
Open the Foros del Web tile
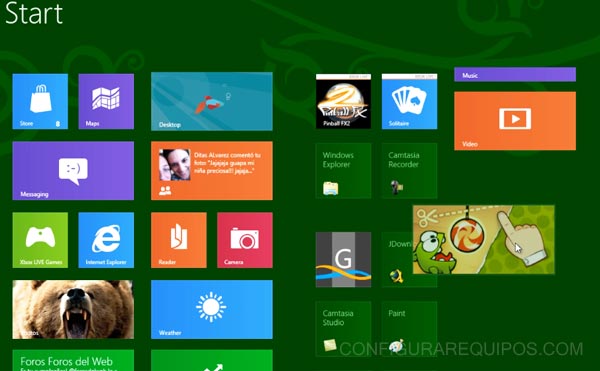(x=73, y=360)
